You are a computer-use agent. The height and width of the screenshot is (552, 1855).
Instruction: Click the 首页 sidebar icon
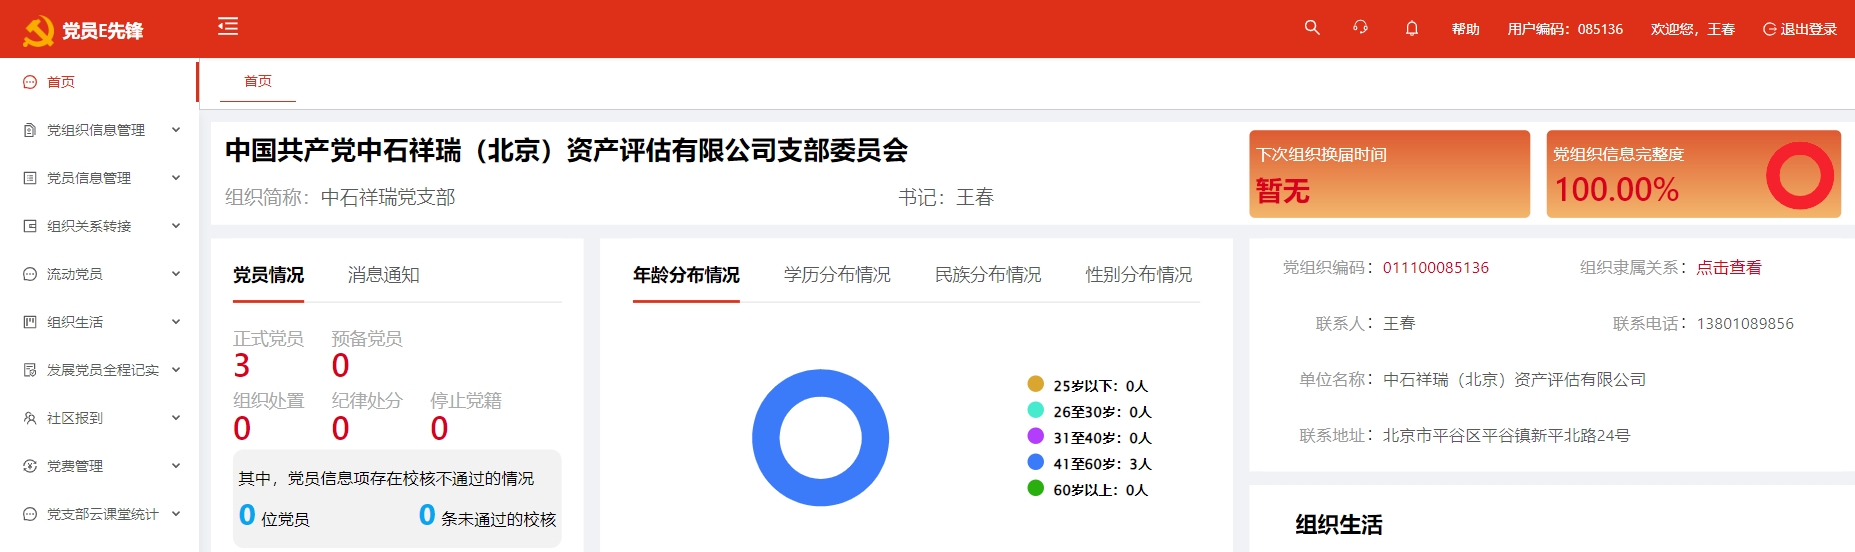coord(30,82)
